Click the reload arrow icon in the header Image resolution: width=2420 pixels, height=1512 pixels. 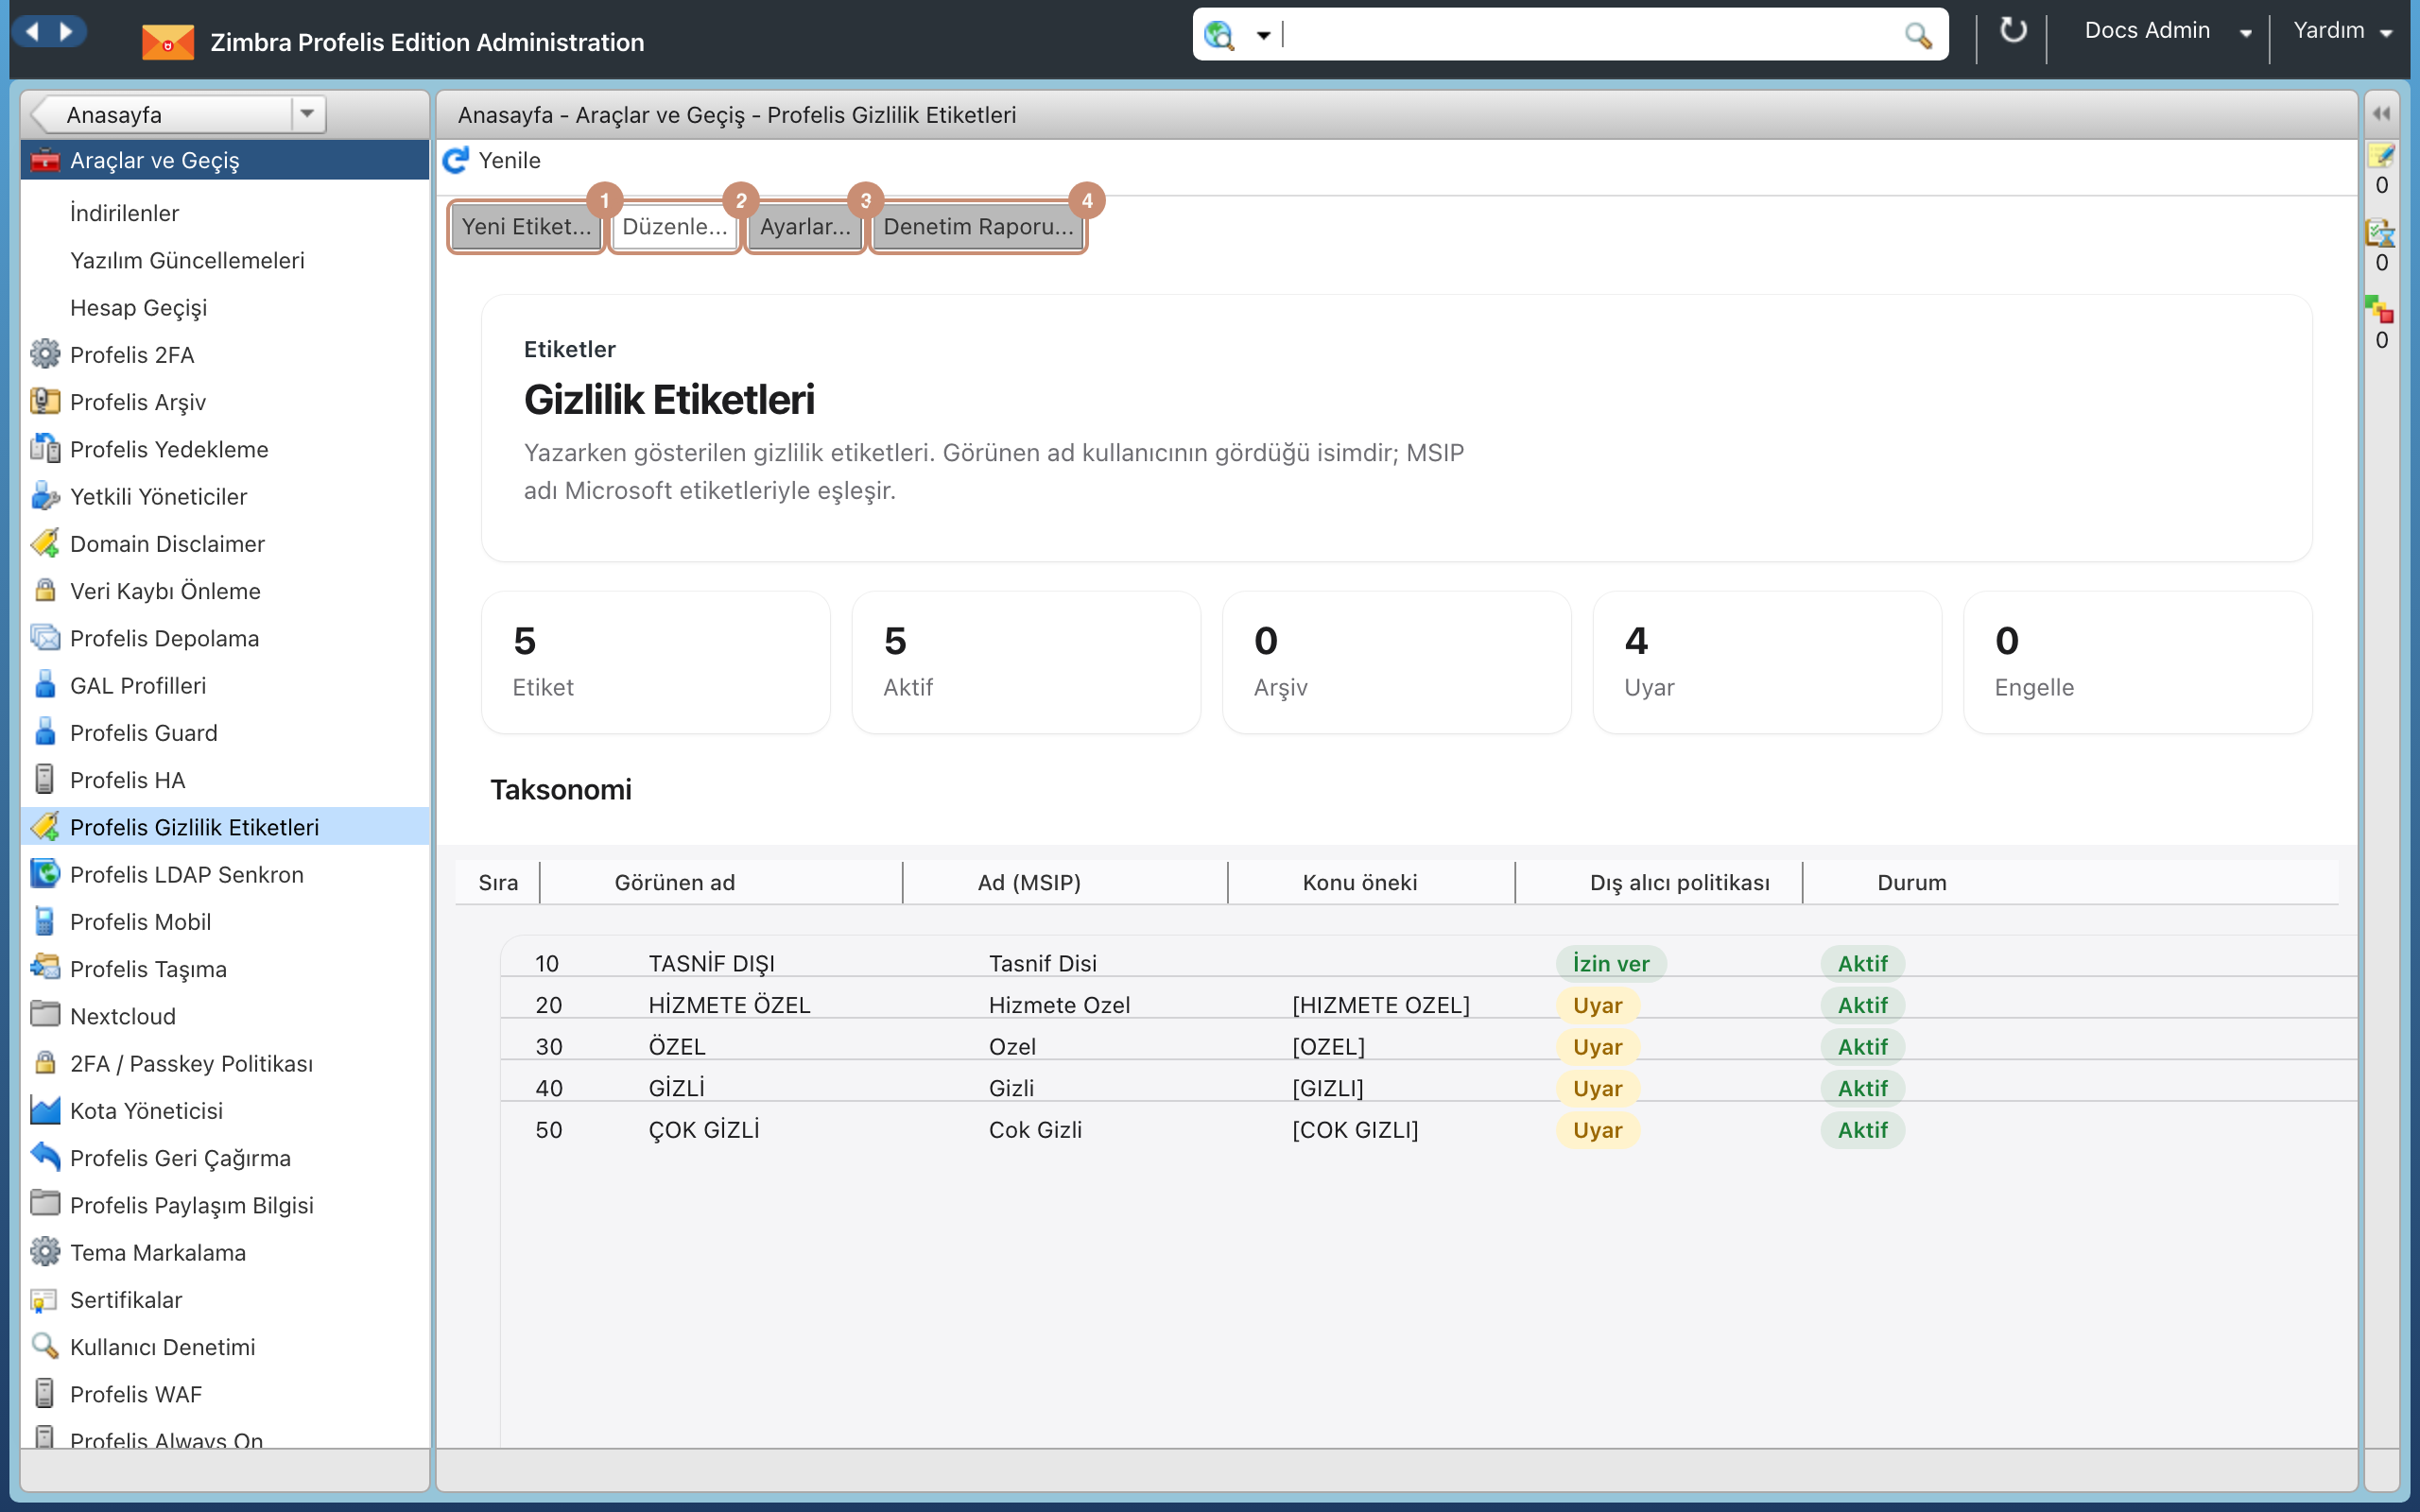coord(2012,31)
